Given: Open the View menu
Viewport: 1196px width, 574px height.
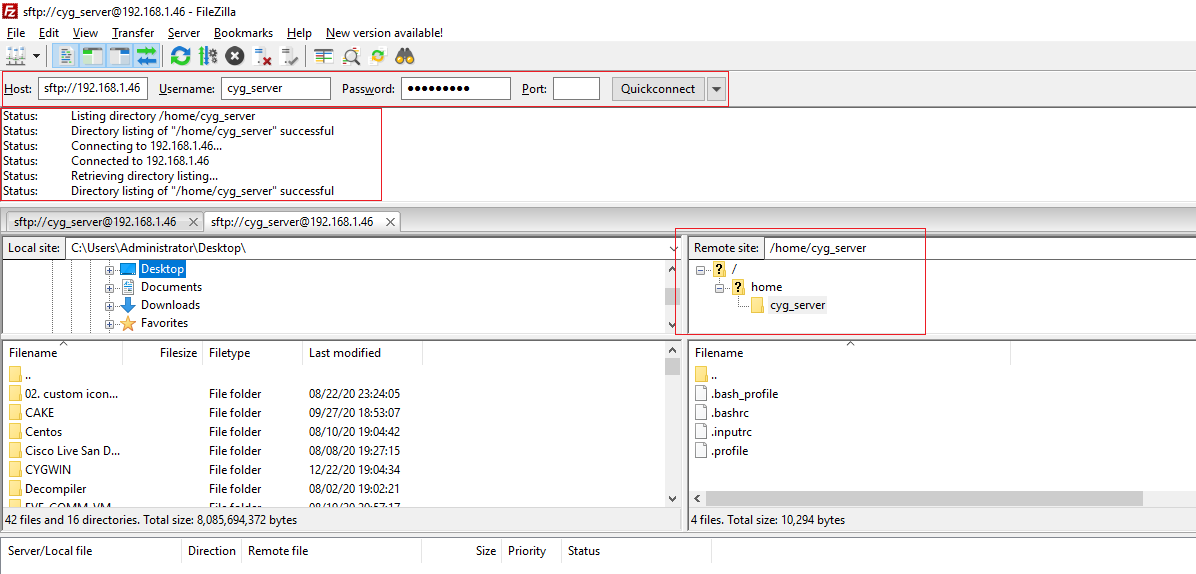Looking at the screenshot, I should [x=85, y=33].
